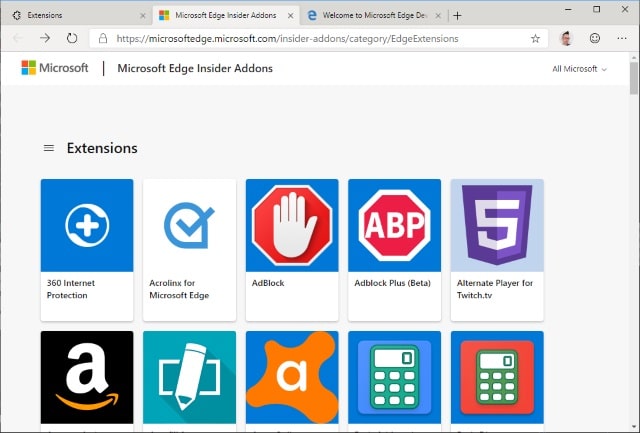This screenshot has width=640, height=433.
Task: Open the browser settings ellipsis menu
Action: click(x=622, y=38)
